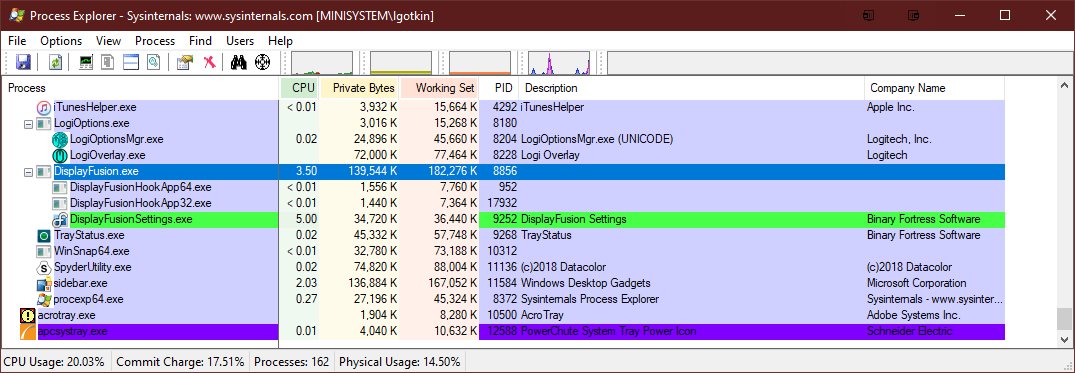Click the 'Adobe Systems Inc.' company cell
Image resolution: width=1075 pixels, height=373 pixels.
[913, 315]
